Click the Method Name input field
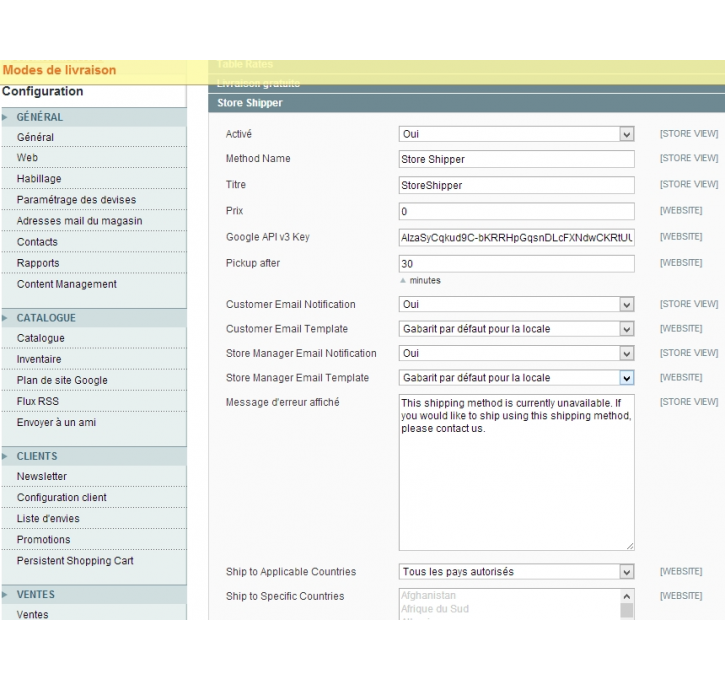Image resolution: width=725 pixels, height=680 pixels. [516, 159]
